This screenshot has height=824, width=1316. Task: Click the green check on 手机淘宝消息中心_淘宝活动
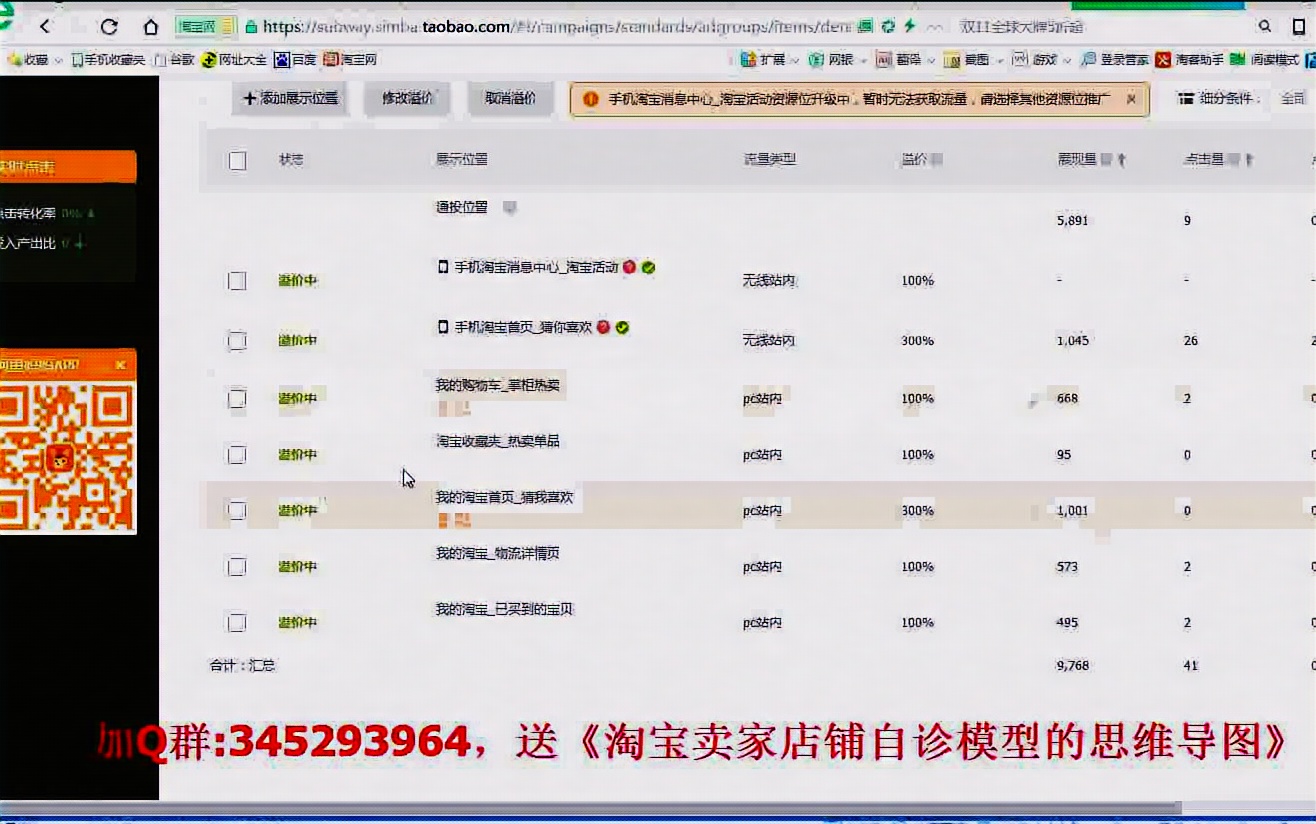point(648,267)
